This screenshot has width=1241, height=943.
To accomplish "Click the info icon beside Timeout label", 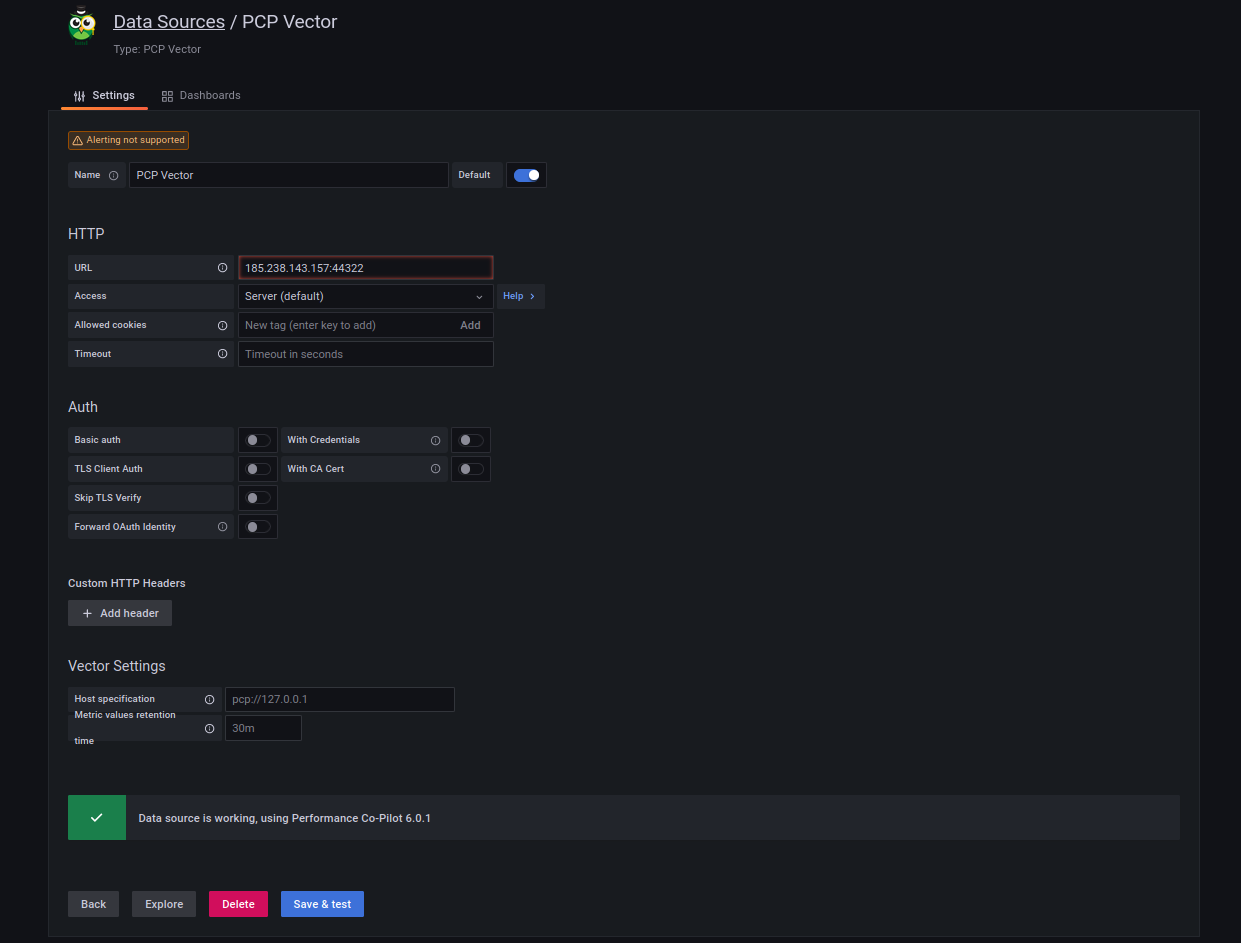I will (222, 354).
